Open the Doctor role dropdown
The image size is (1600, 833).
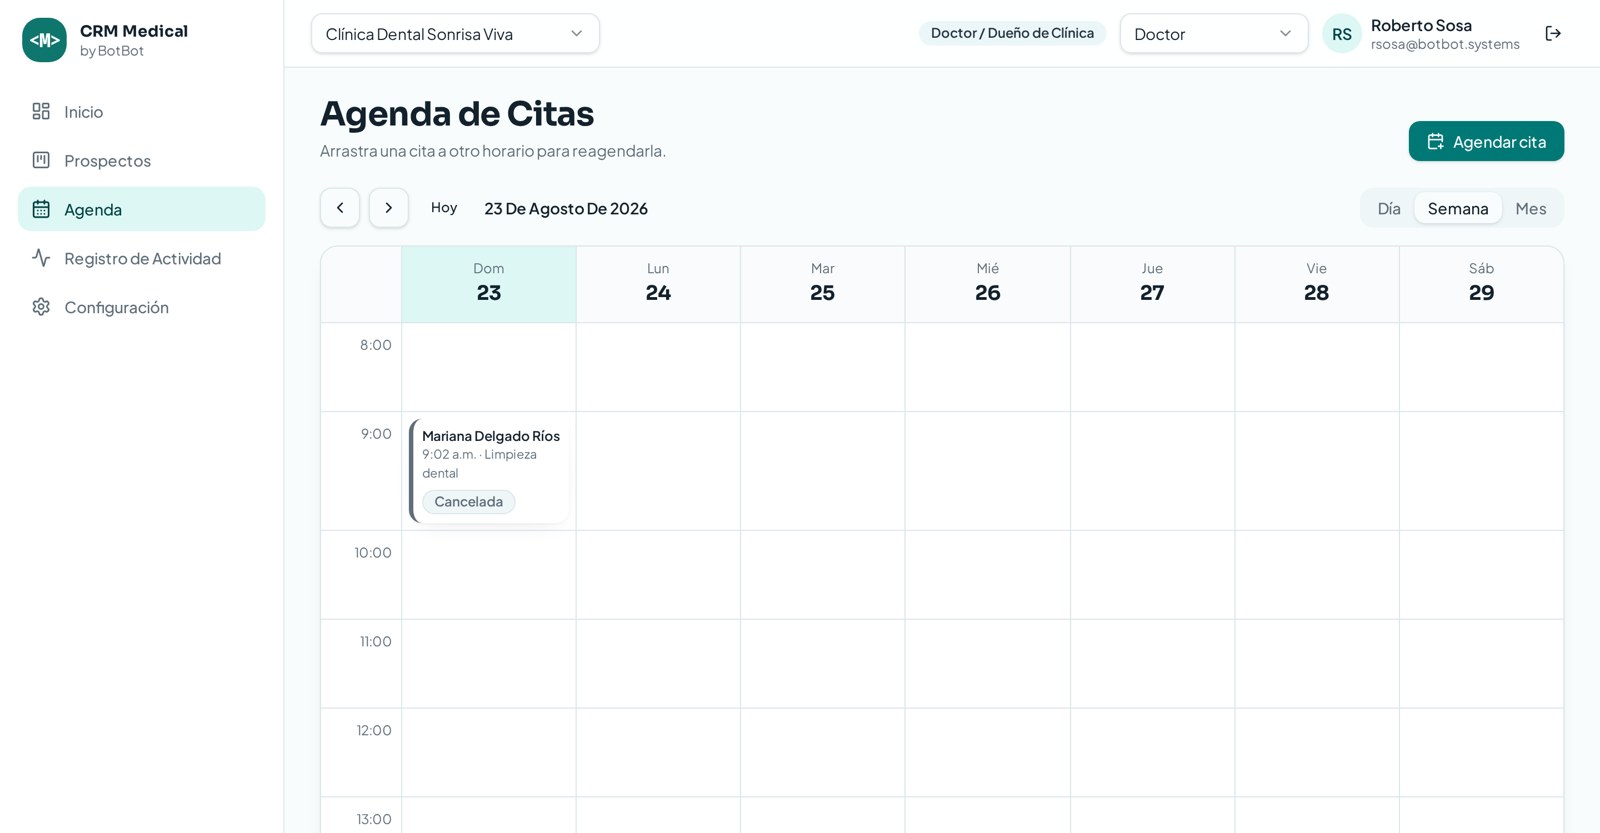(1214, 34)
